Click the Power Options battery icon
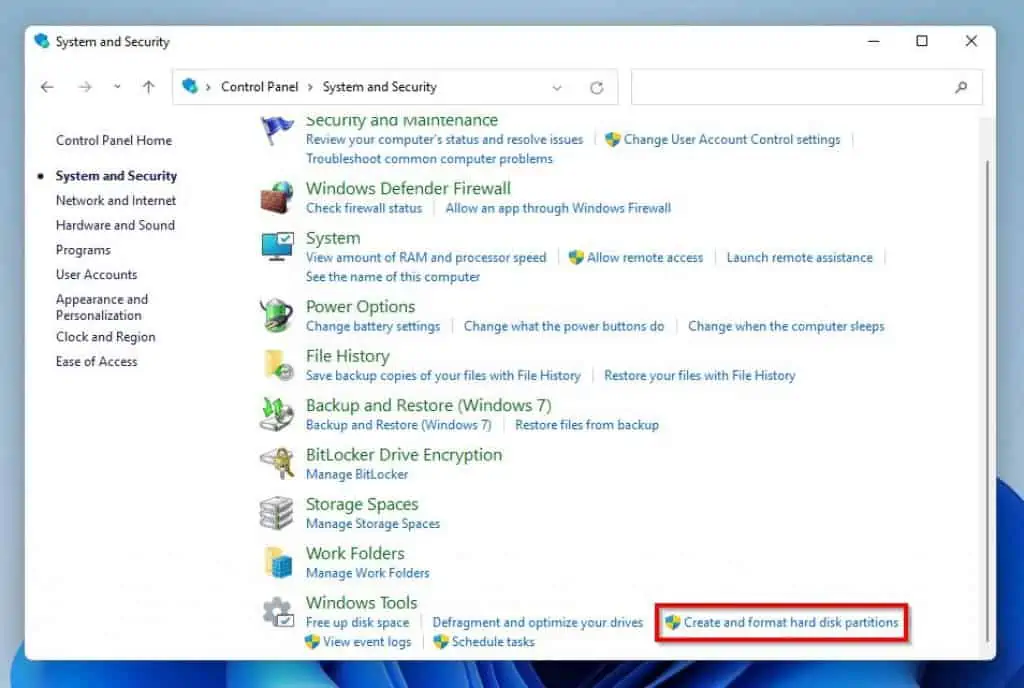The width and height of the screenshot is (1024, 688). [x=277, y=315]
